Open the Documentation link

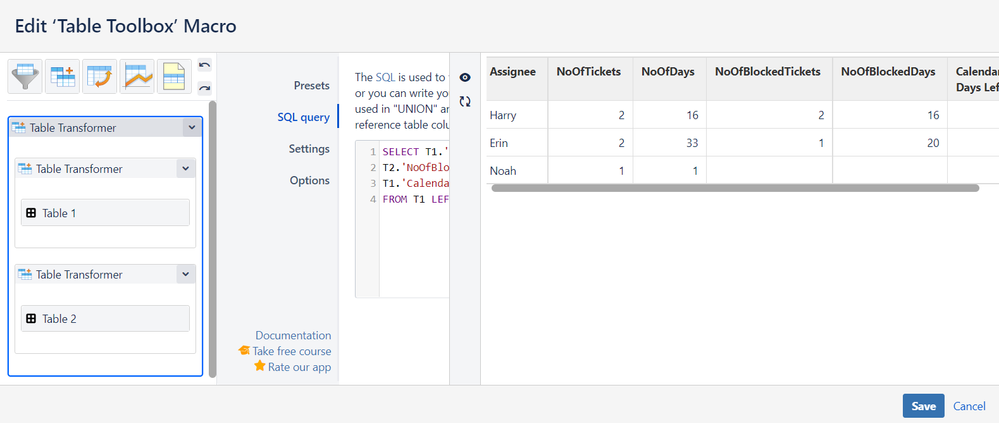[x=293, y=335]
